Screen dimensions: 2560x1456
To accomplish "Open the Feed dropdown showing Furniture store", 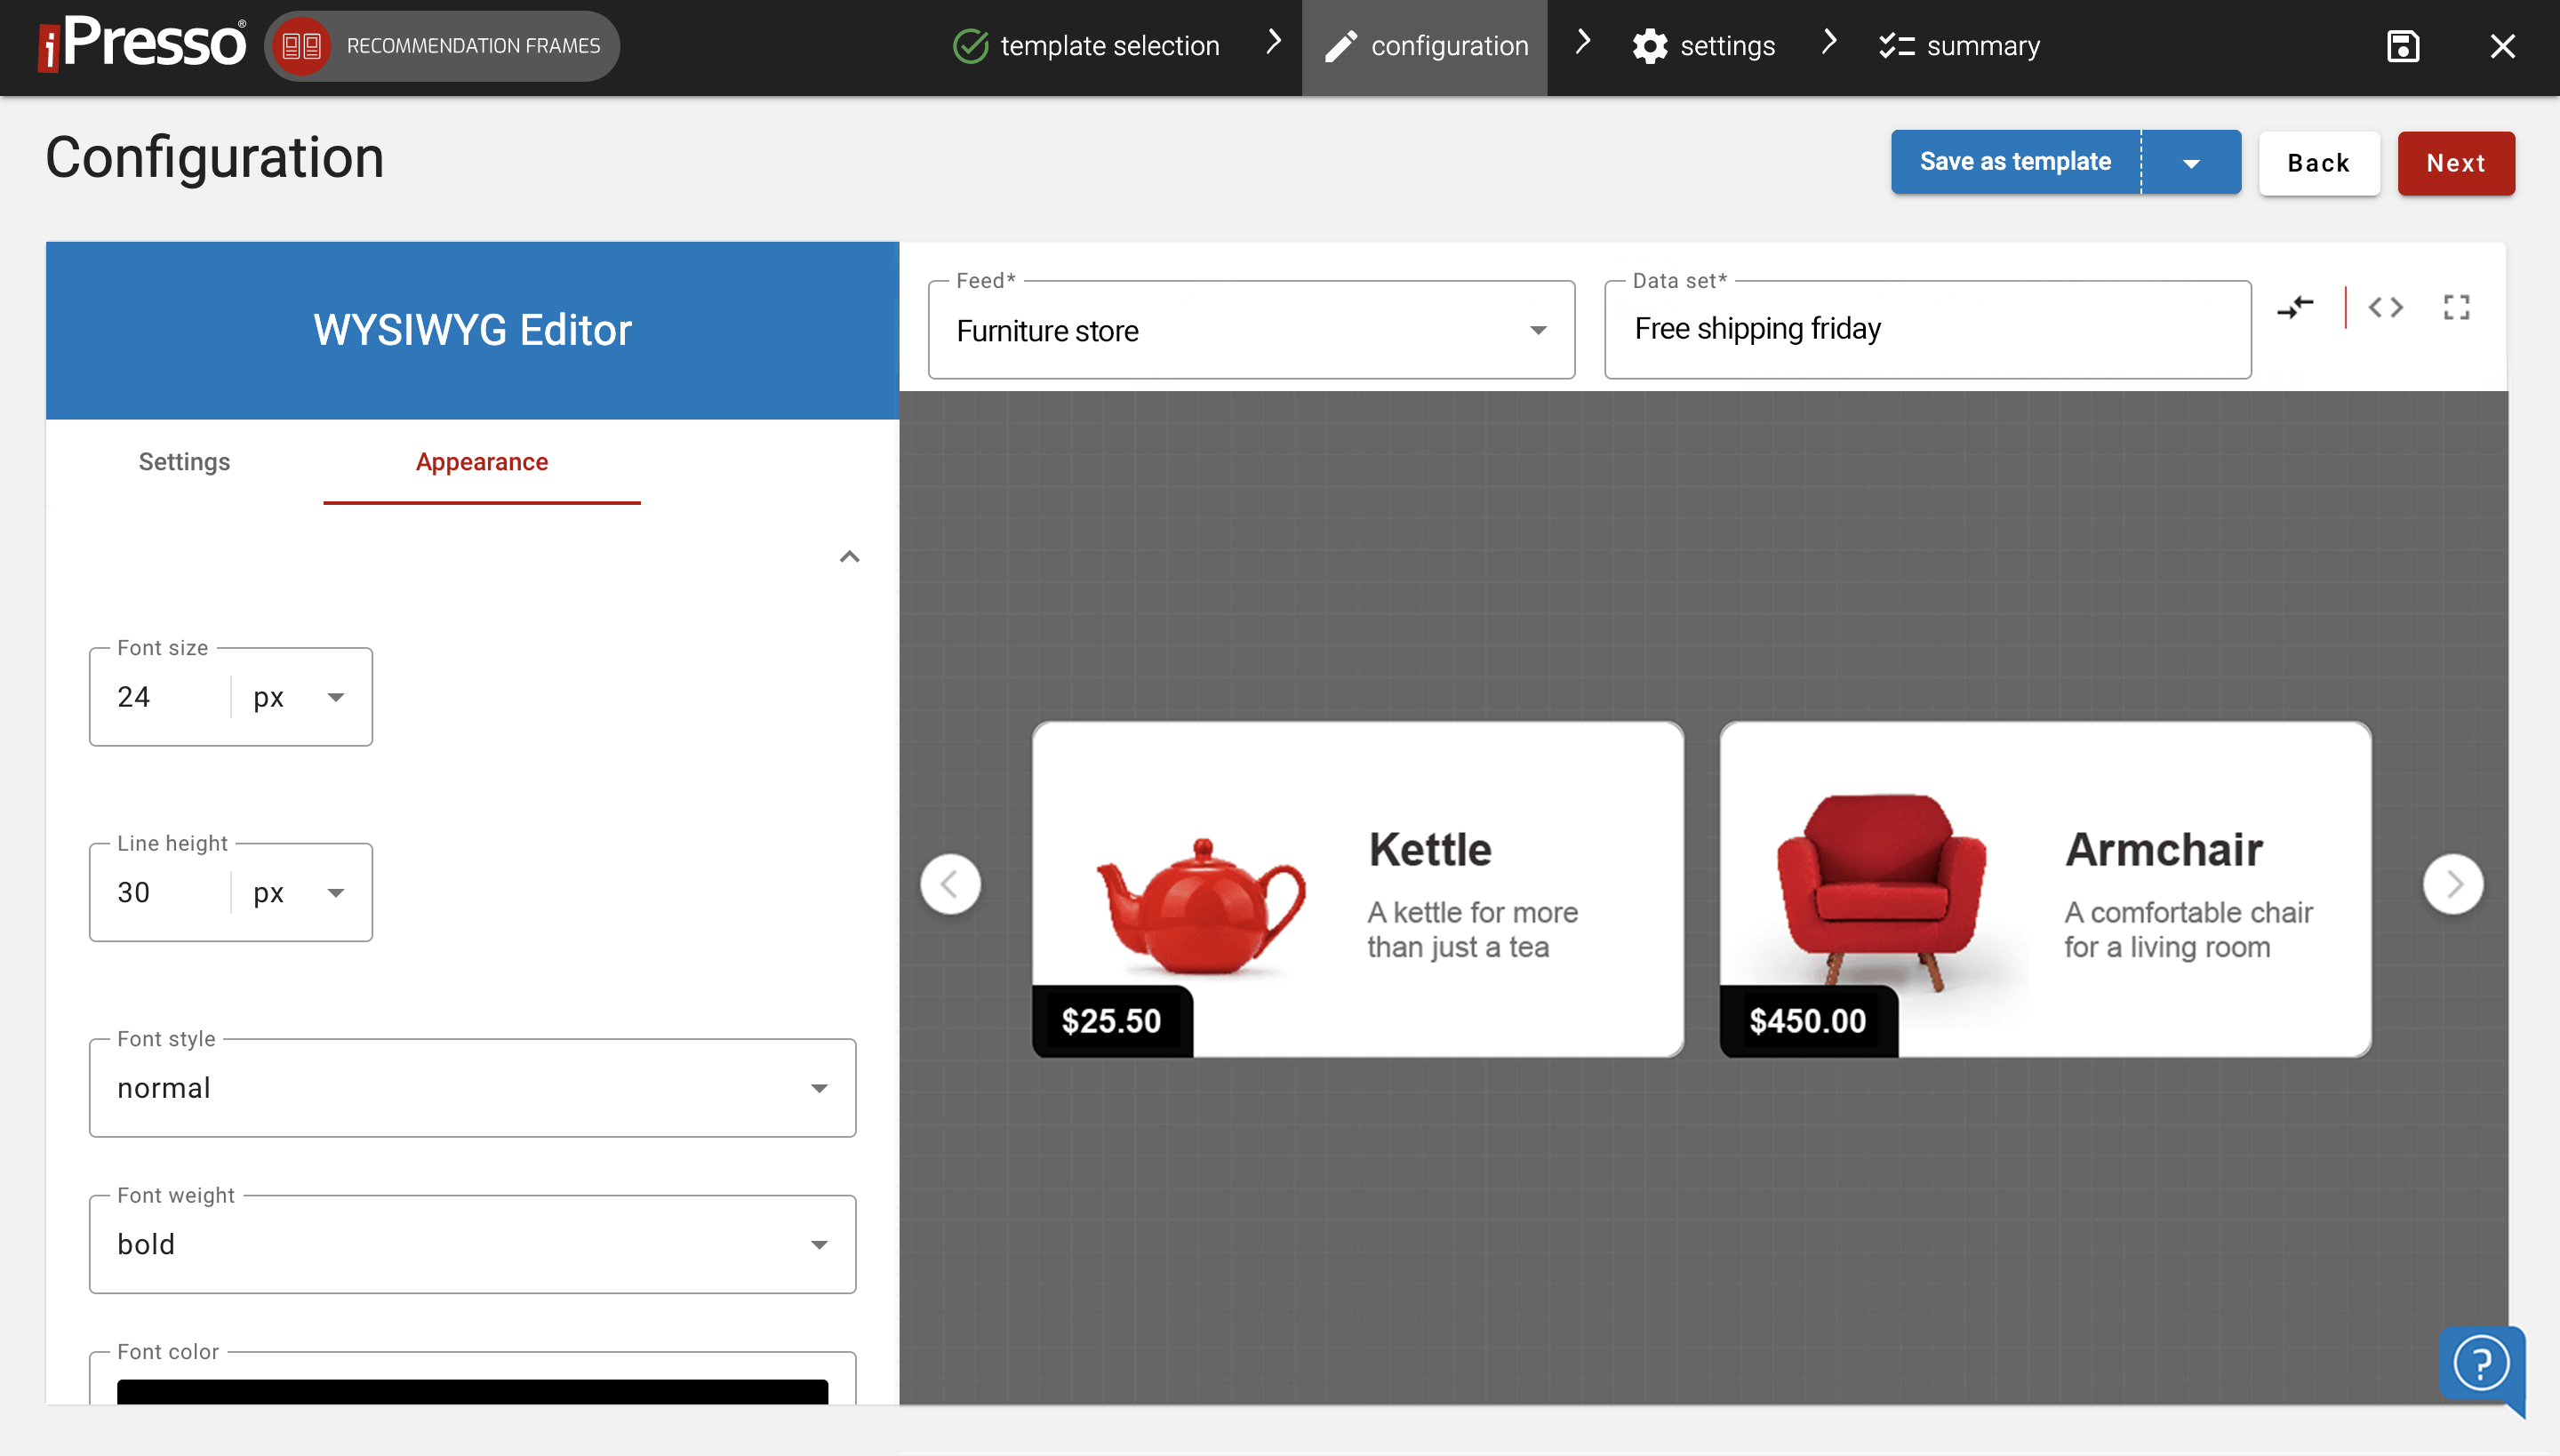I will click(1537, 330).
